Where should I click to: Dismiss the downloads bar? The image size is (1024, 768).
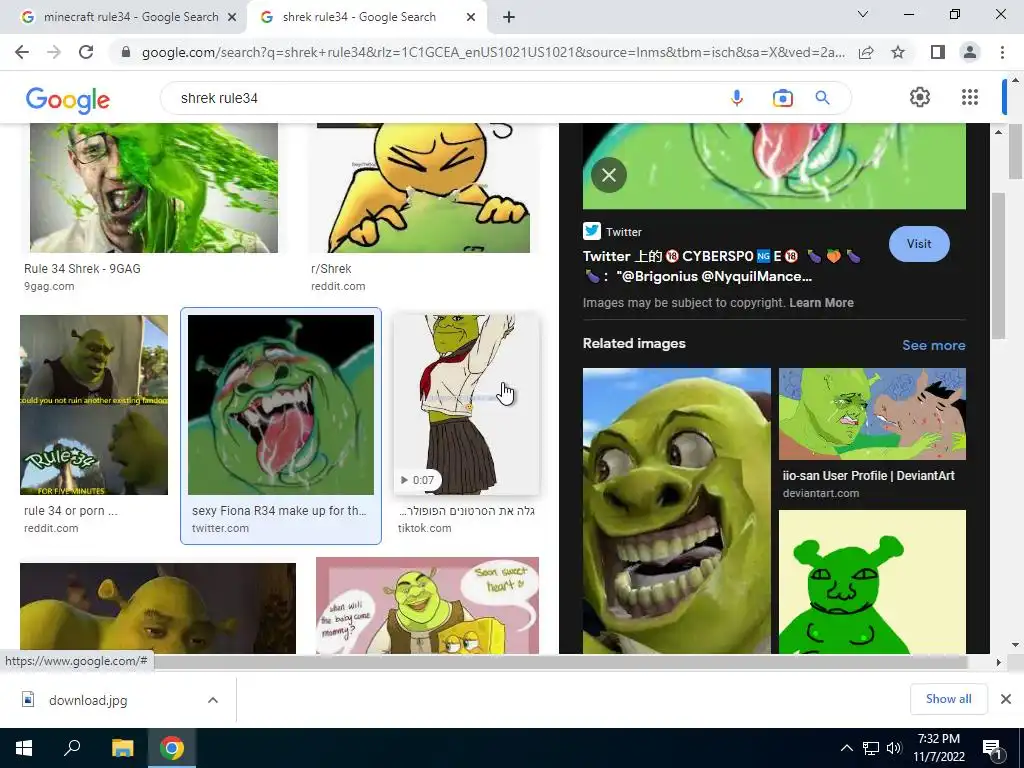pos(1006,699)
